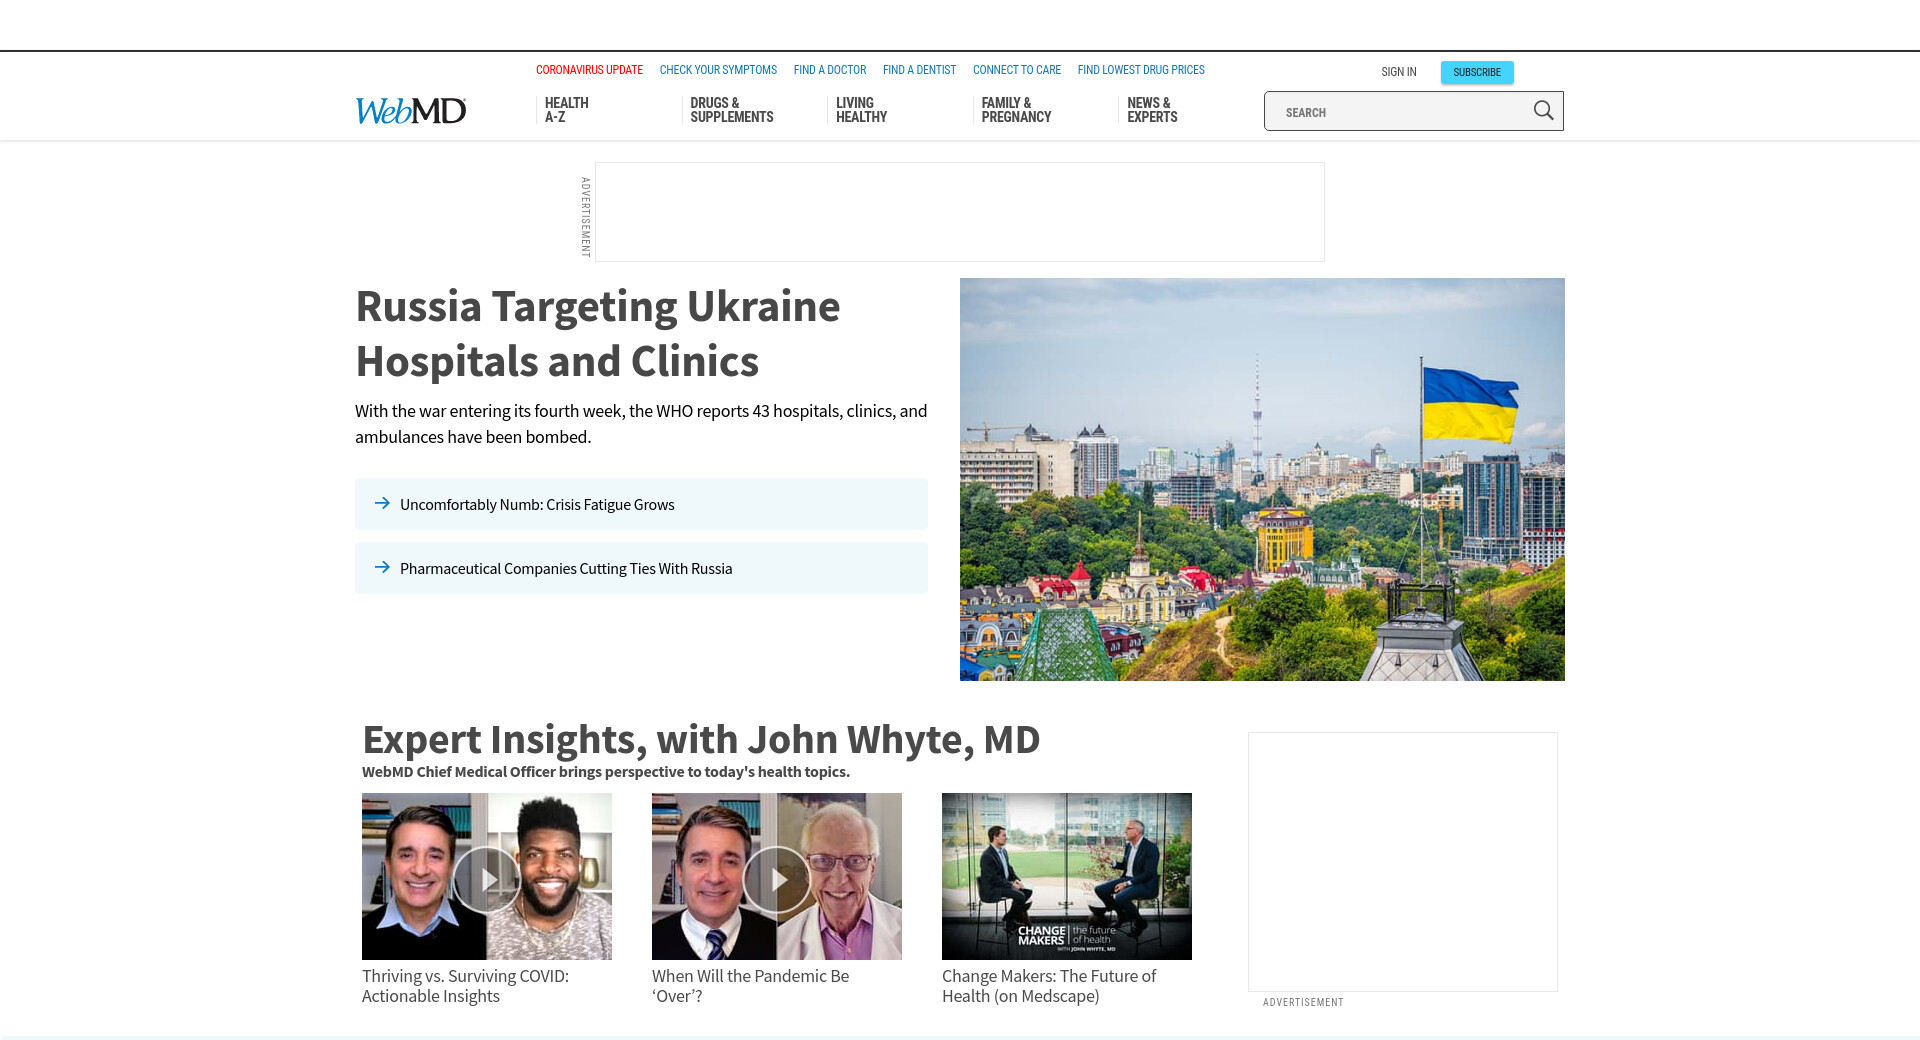Open the Coronavirus Update link
Viewport: 1920px width, 1040px height.
click(x=589, y=70)
